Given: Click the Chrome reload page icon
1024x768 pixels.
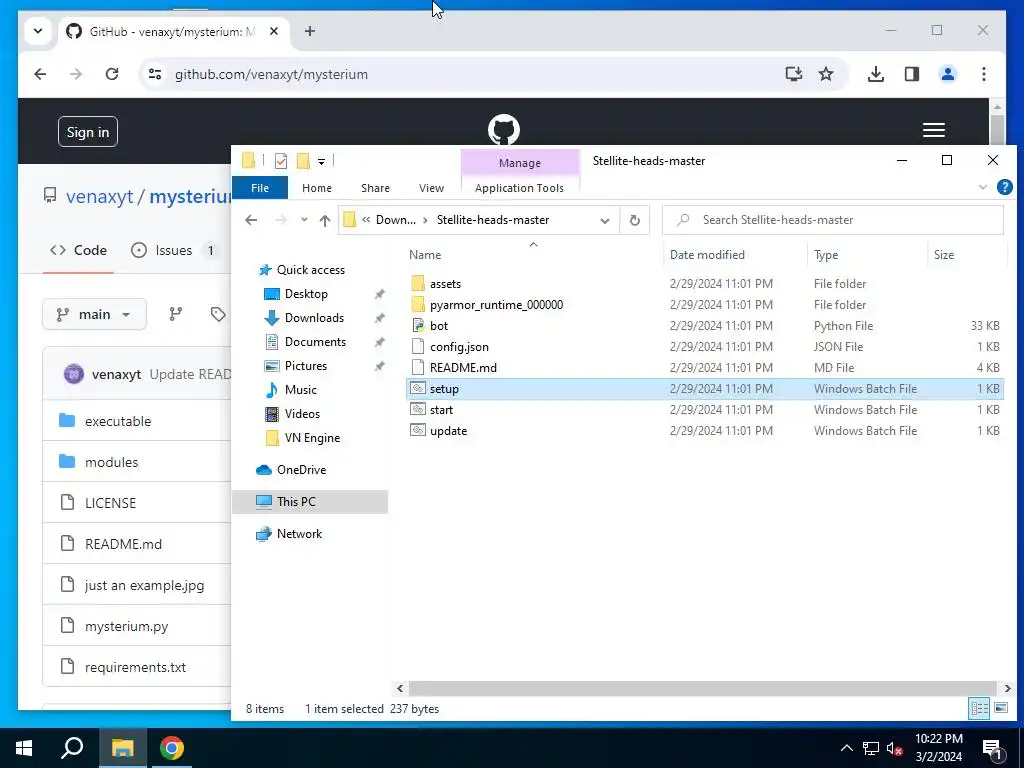Looking at the screenshot, I should click(112, 74).
